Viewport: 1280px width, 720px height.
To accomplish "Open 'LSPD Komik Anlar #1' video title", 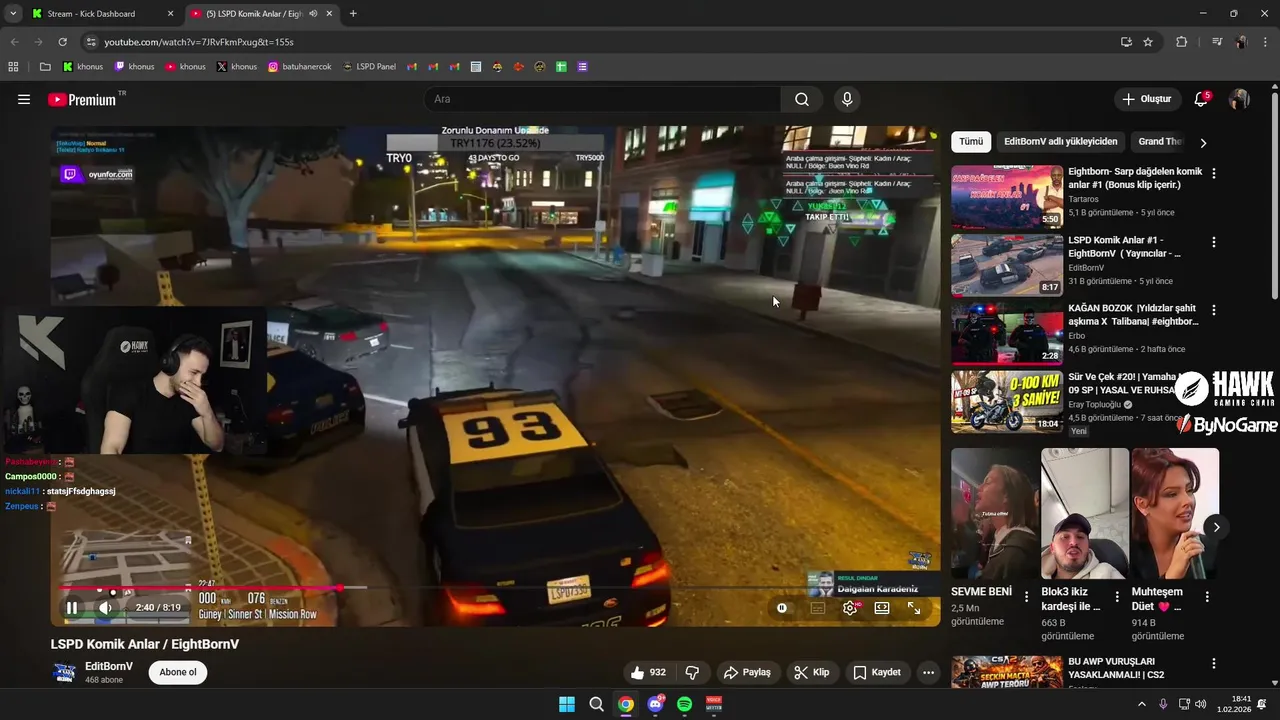I will pyautogui.click(x=1125, y=247).
